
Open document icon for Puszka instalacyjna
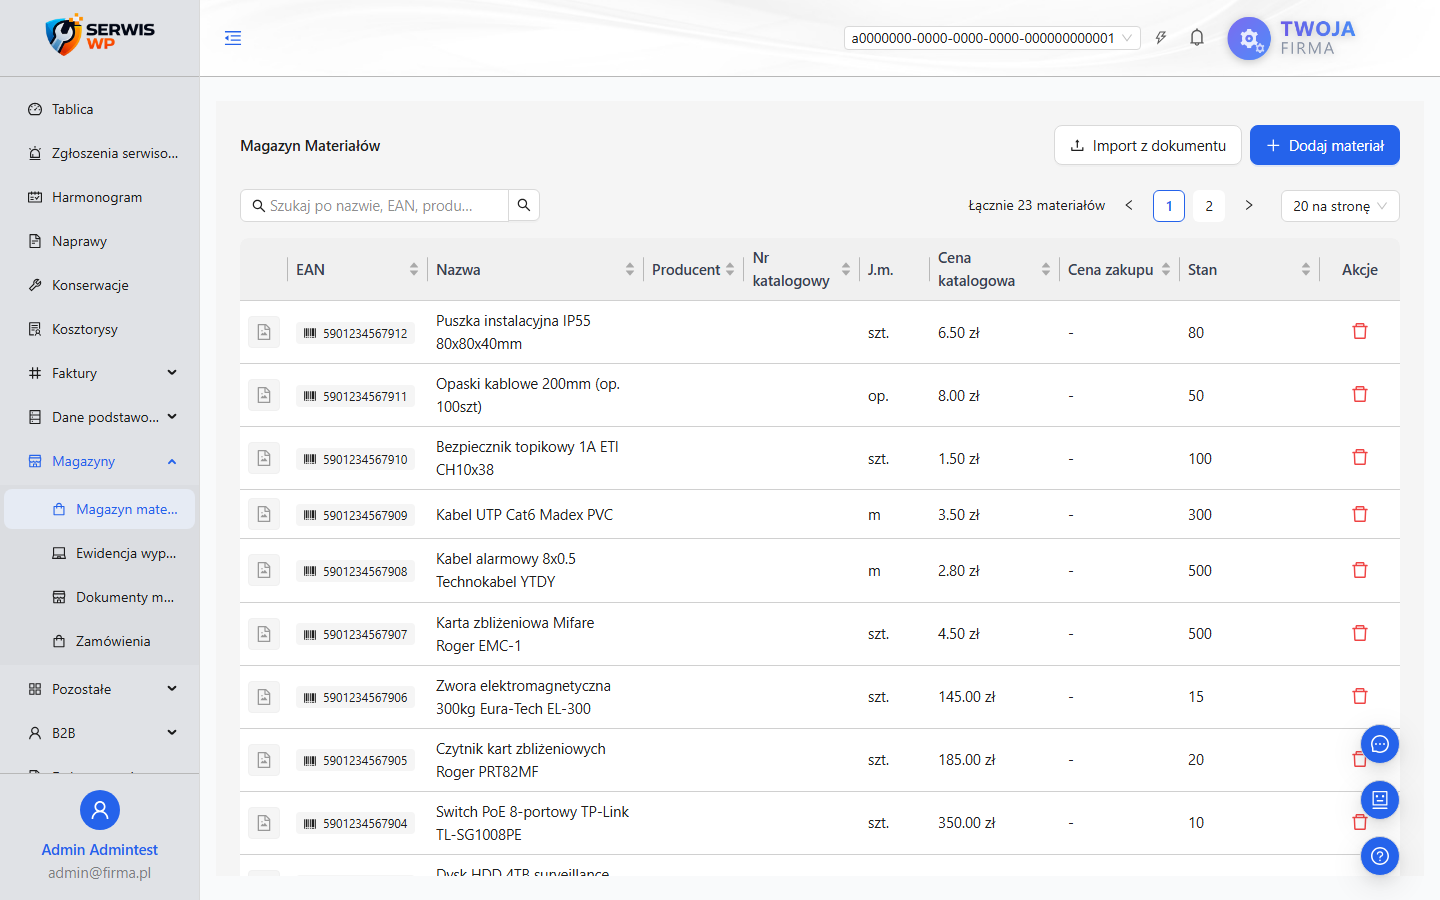click(x=264, y=332)
